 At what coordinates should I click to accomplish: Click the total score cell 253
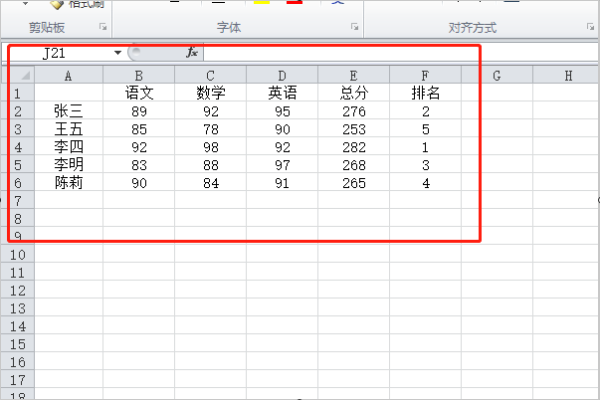(354, 129)
